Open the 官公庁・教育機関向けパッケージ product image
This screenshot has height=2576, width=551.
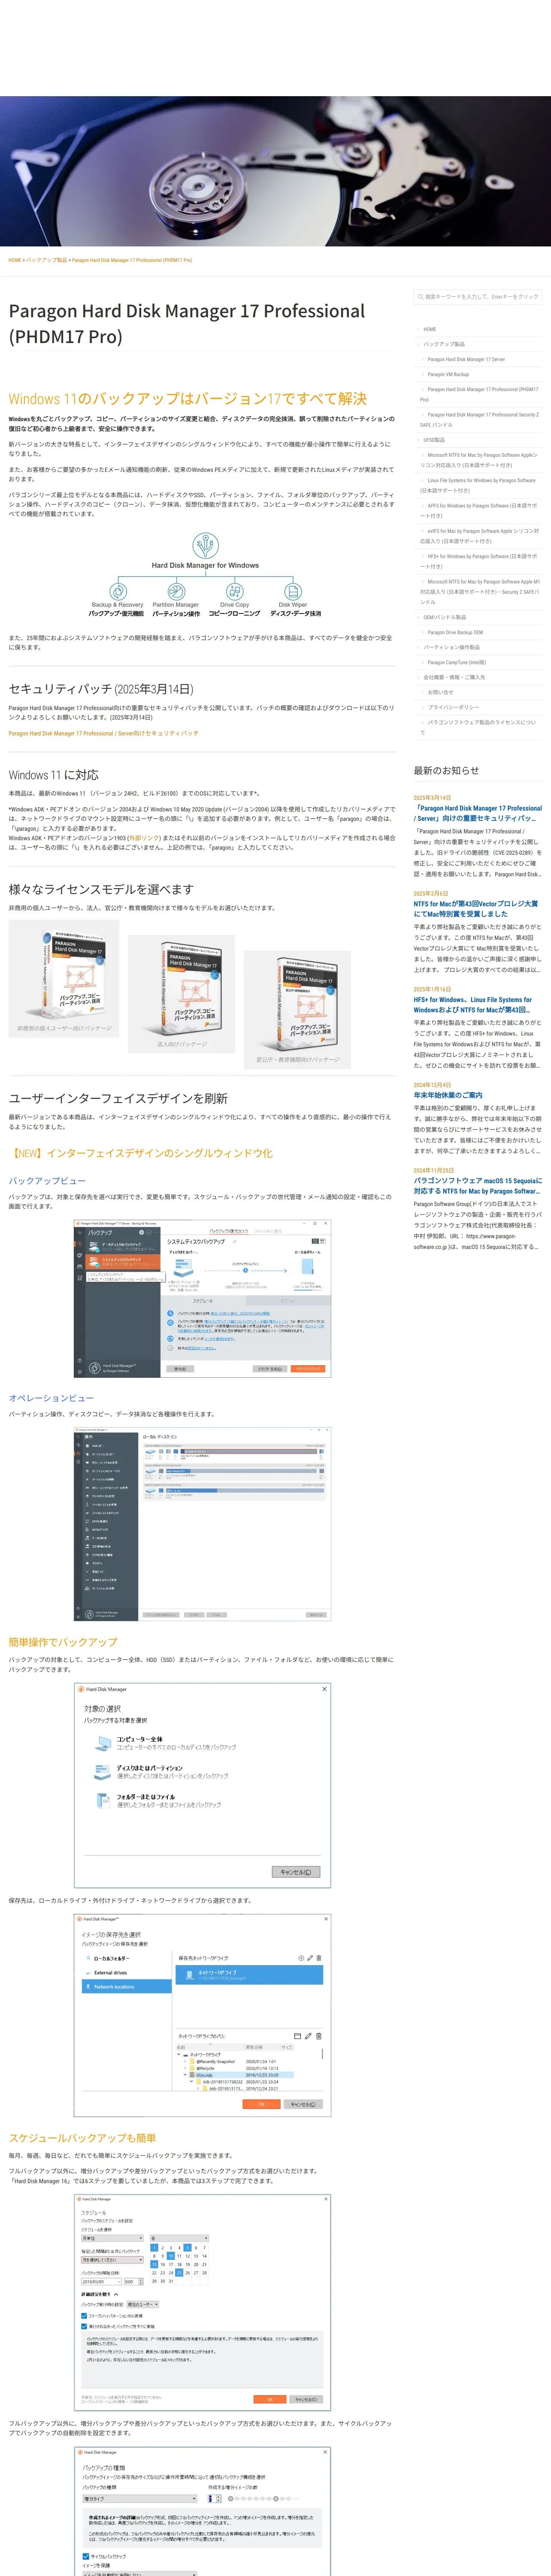[298, 1009]
